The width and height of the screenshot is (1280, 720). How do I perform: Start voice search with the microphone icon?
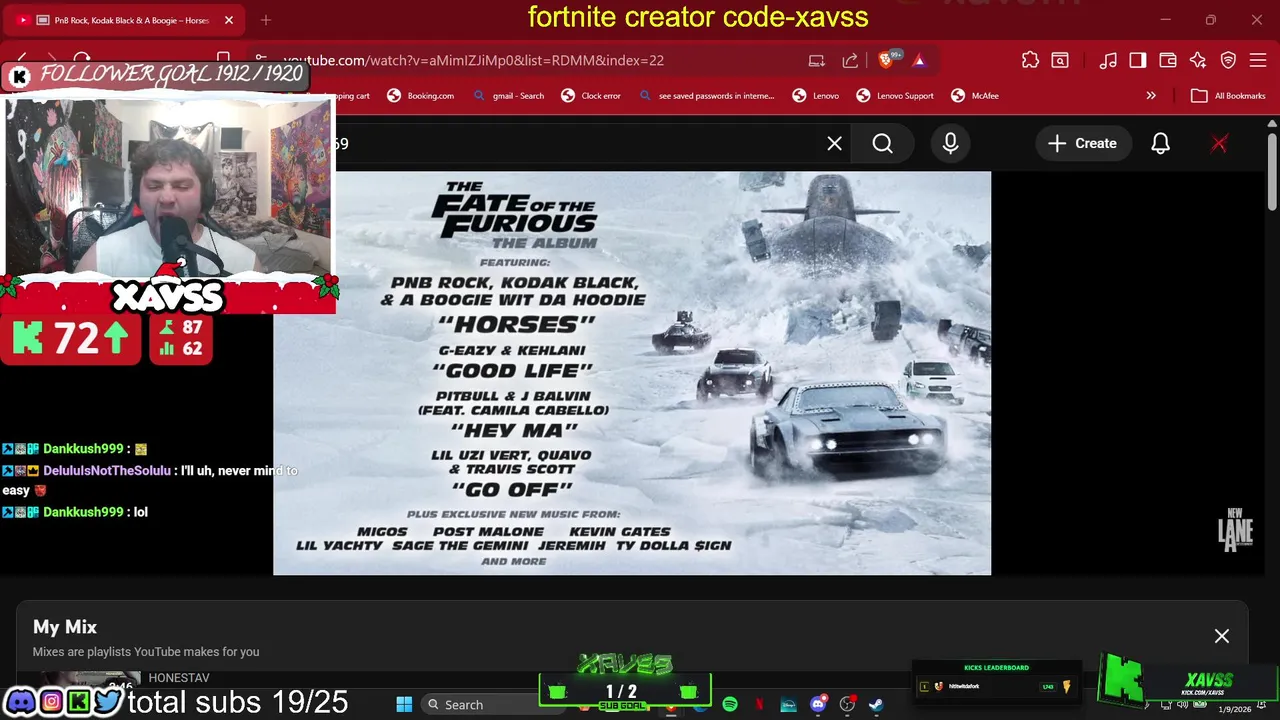point(950,143)
